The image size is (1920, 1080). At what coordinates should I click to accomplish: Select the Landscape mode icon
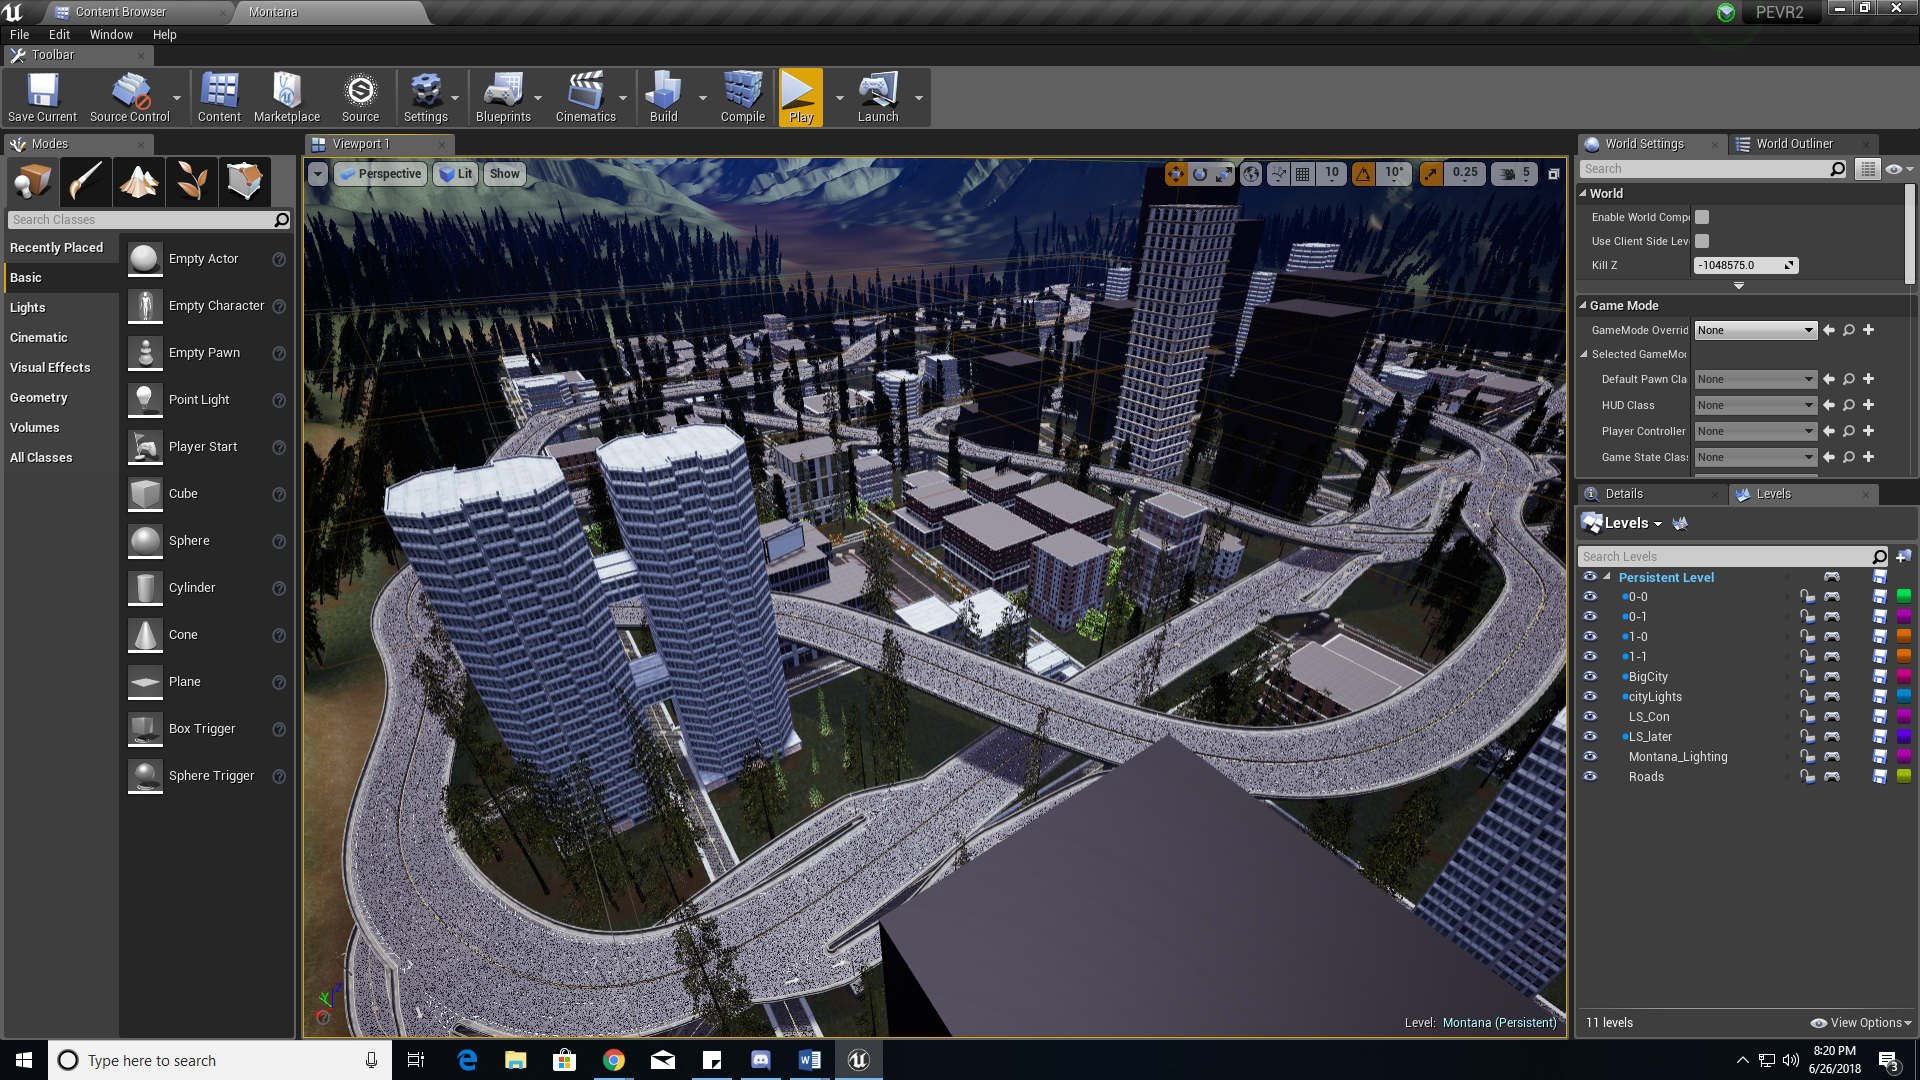(x=138, y=181)
